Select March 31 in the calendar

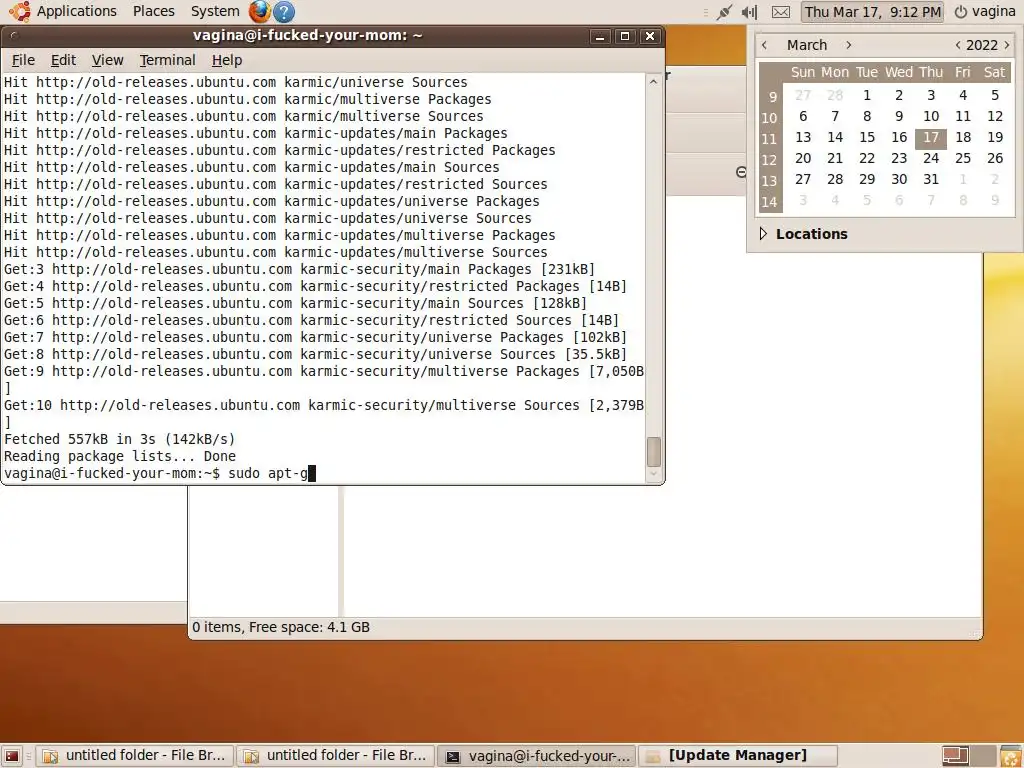[x=931, y=179]
